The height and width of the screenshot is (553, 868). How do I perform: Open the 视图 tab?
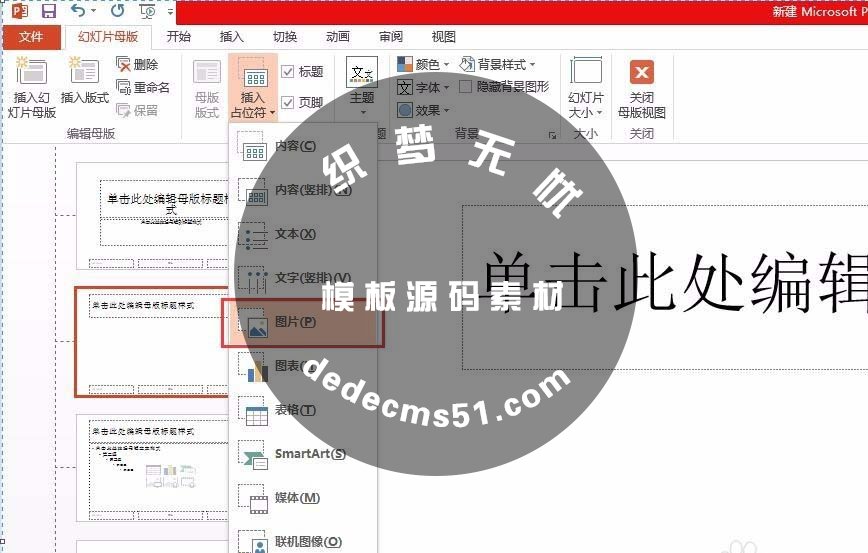[443, 37]
